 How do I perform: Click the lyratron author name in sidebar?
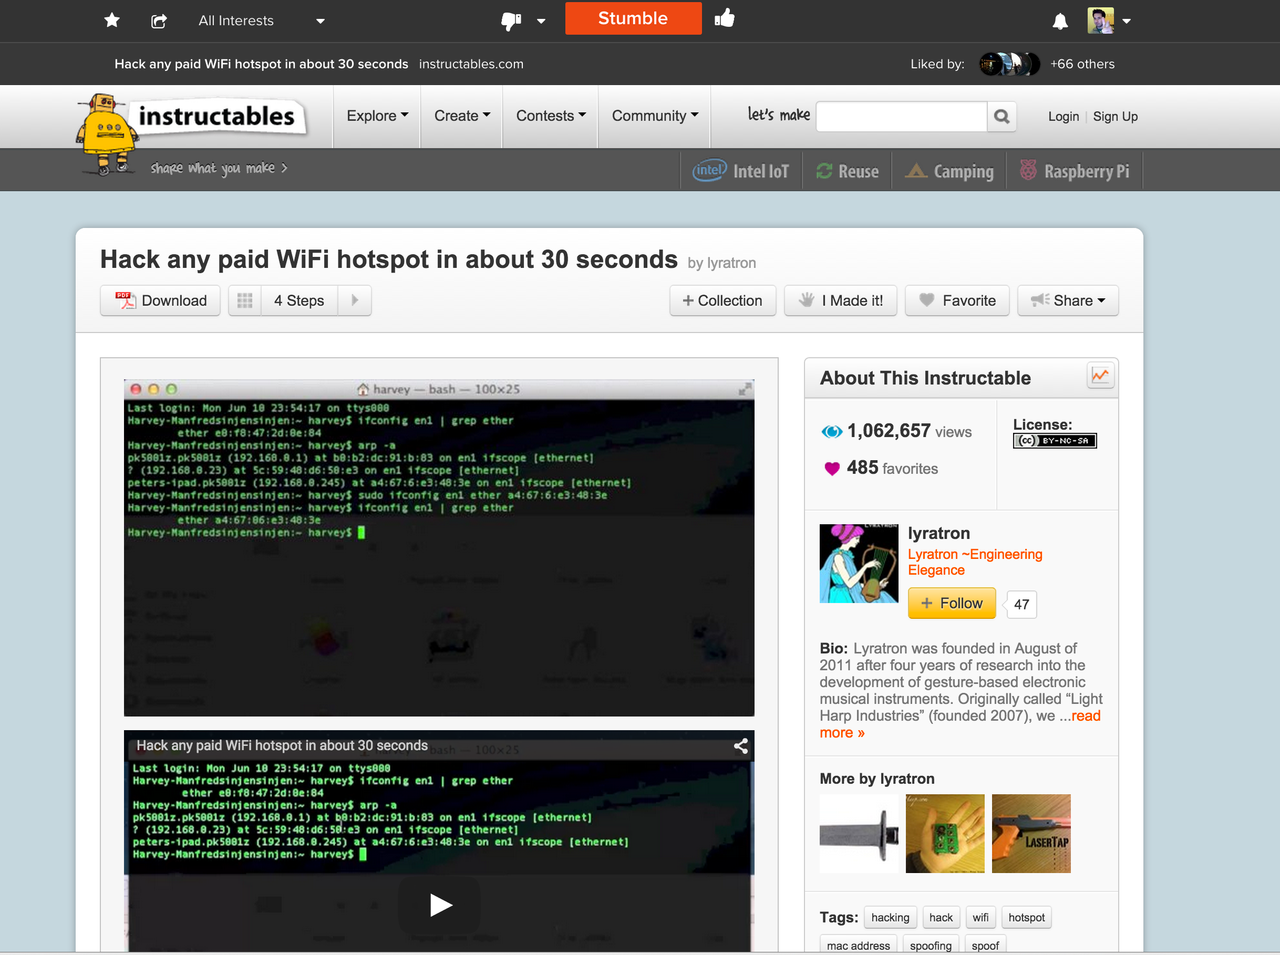pyautogui.click(x=939, y=533)
